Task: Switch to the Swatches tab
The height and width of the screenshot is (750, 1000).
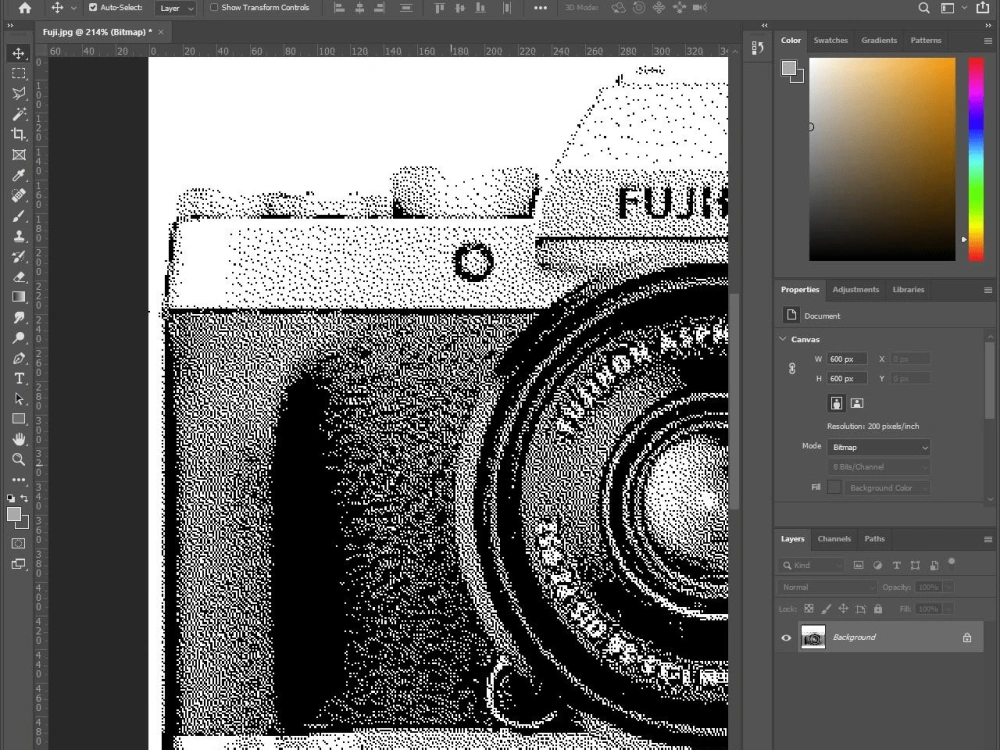Action: coord(830,40)
